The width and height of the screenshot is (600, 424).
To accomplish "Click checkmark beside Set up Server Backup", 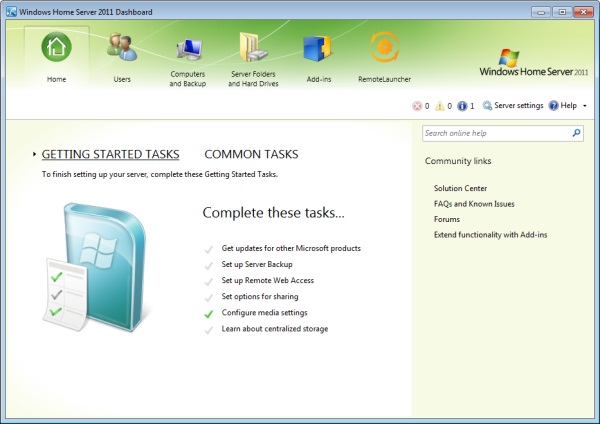I will pyautogui.click(x=209, y=266).
